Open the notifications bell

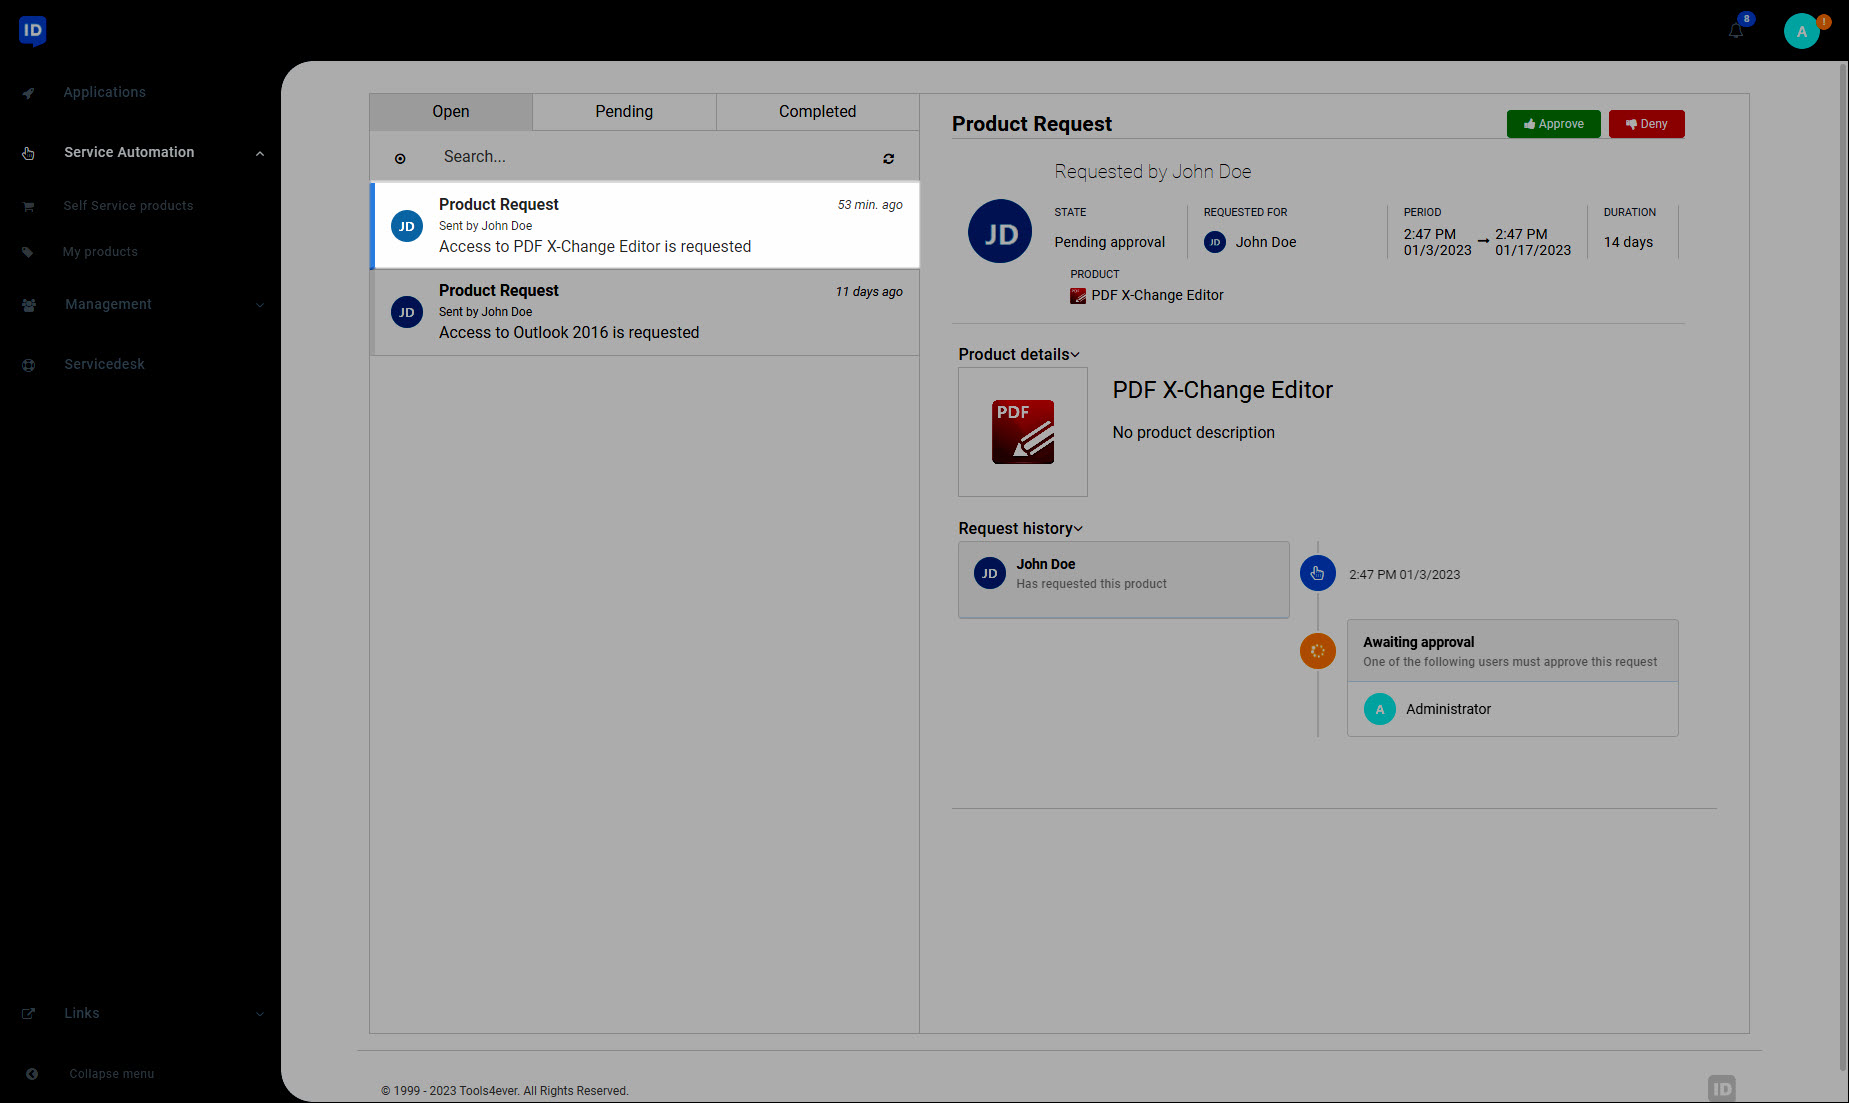coord(1736,31)
